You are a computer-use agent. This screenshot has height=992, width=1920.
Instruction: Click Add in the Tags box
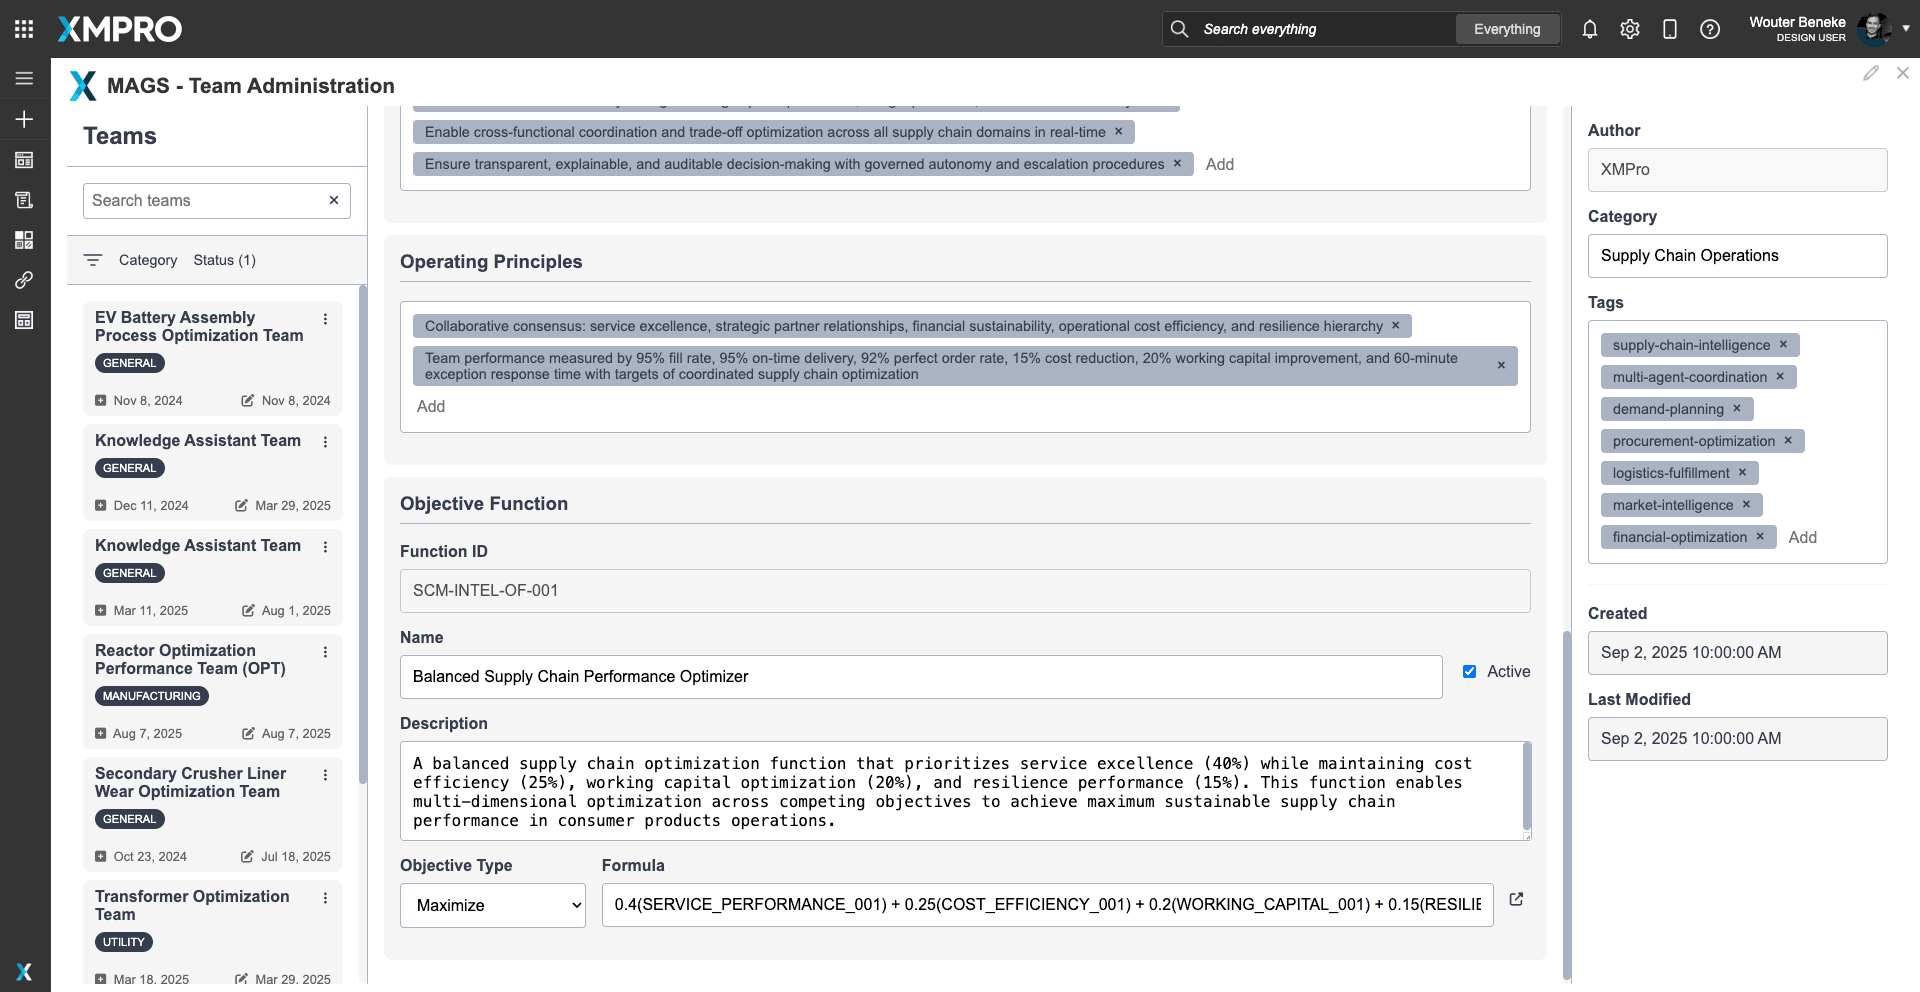[x=1802, y=537]
